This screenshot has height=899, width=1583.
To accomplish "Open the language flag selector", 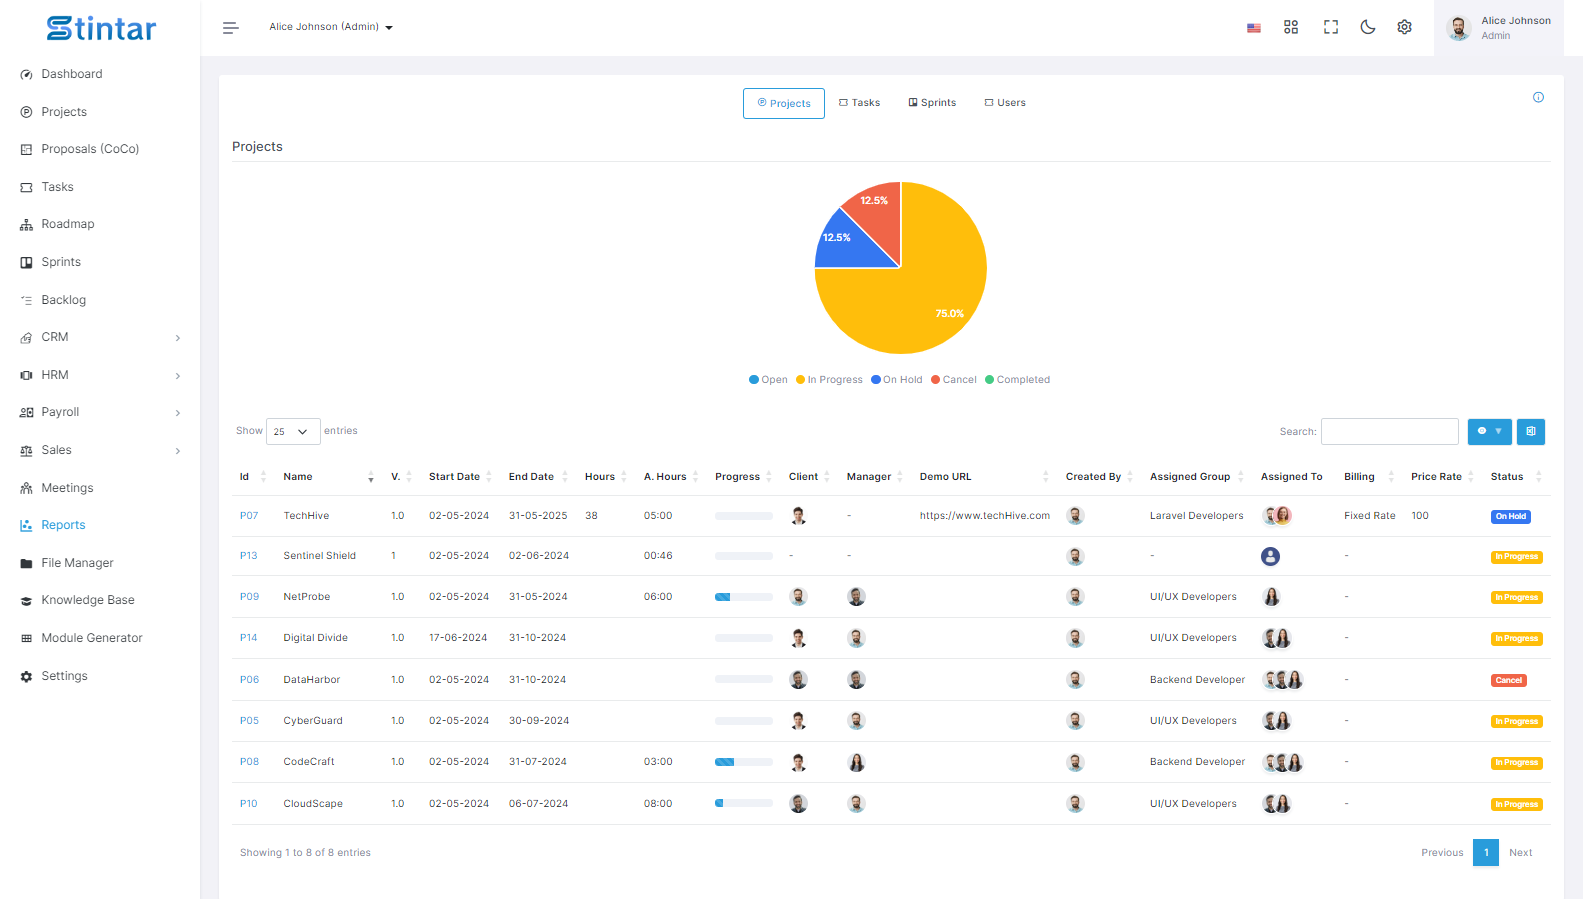I will pyautogui.click(x=1253, y=28).
